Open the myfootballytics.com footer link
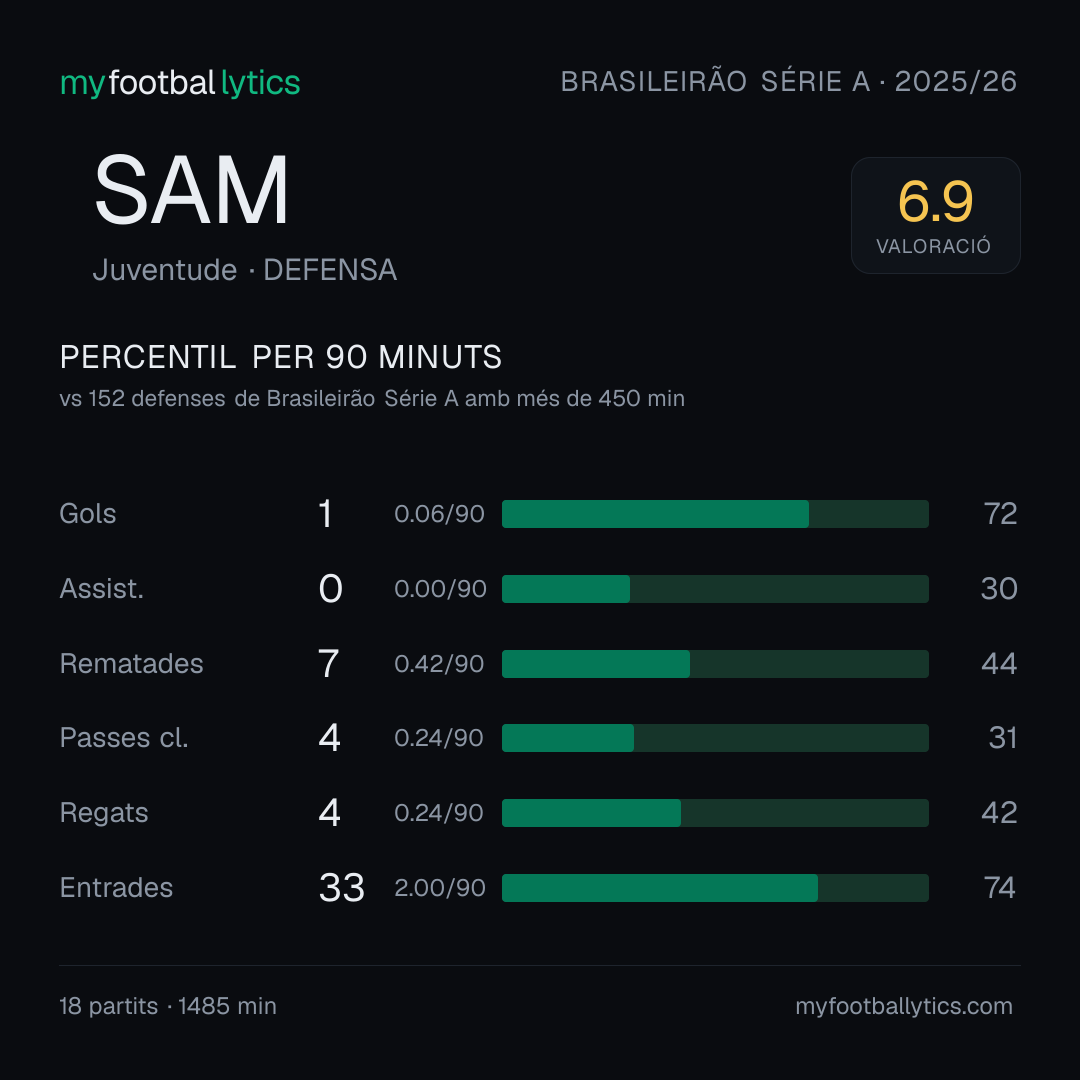 904,1006
